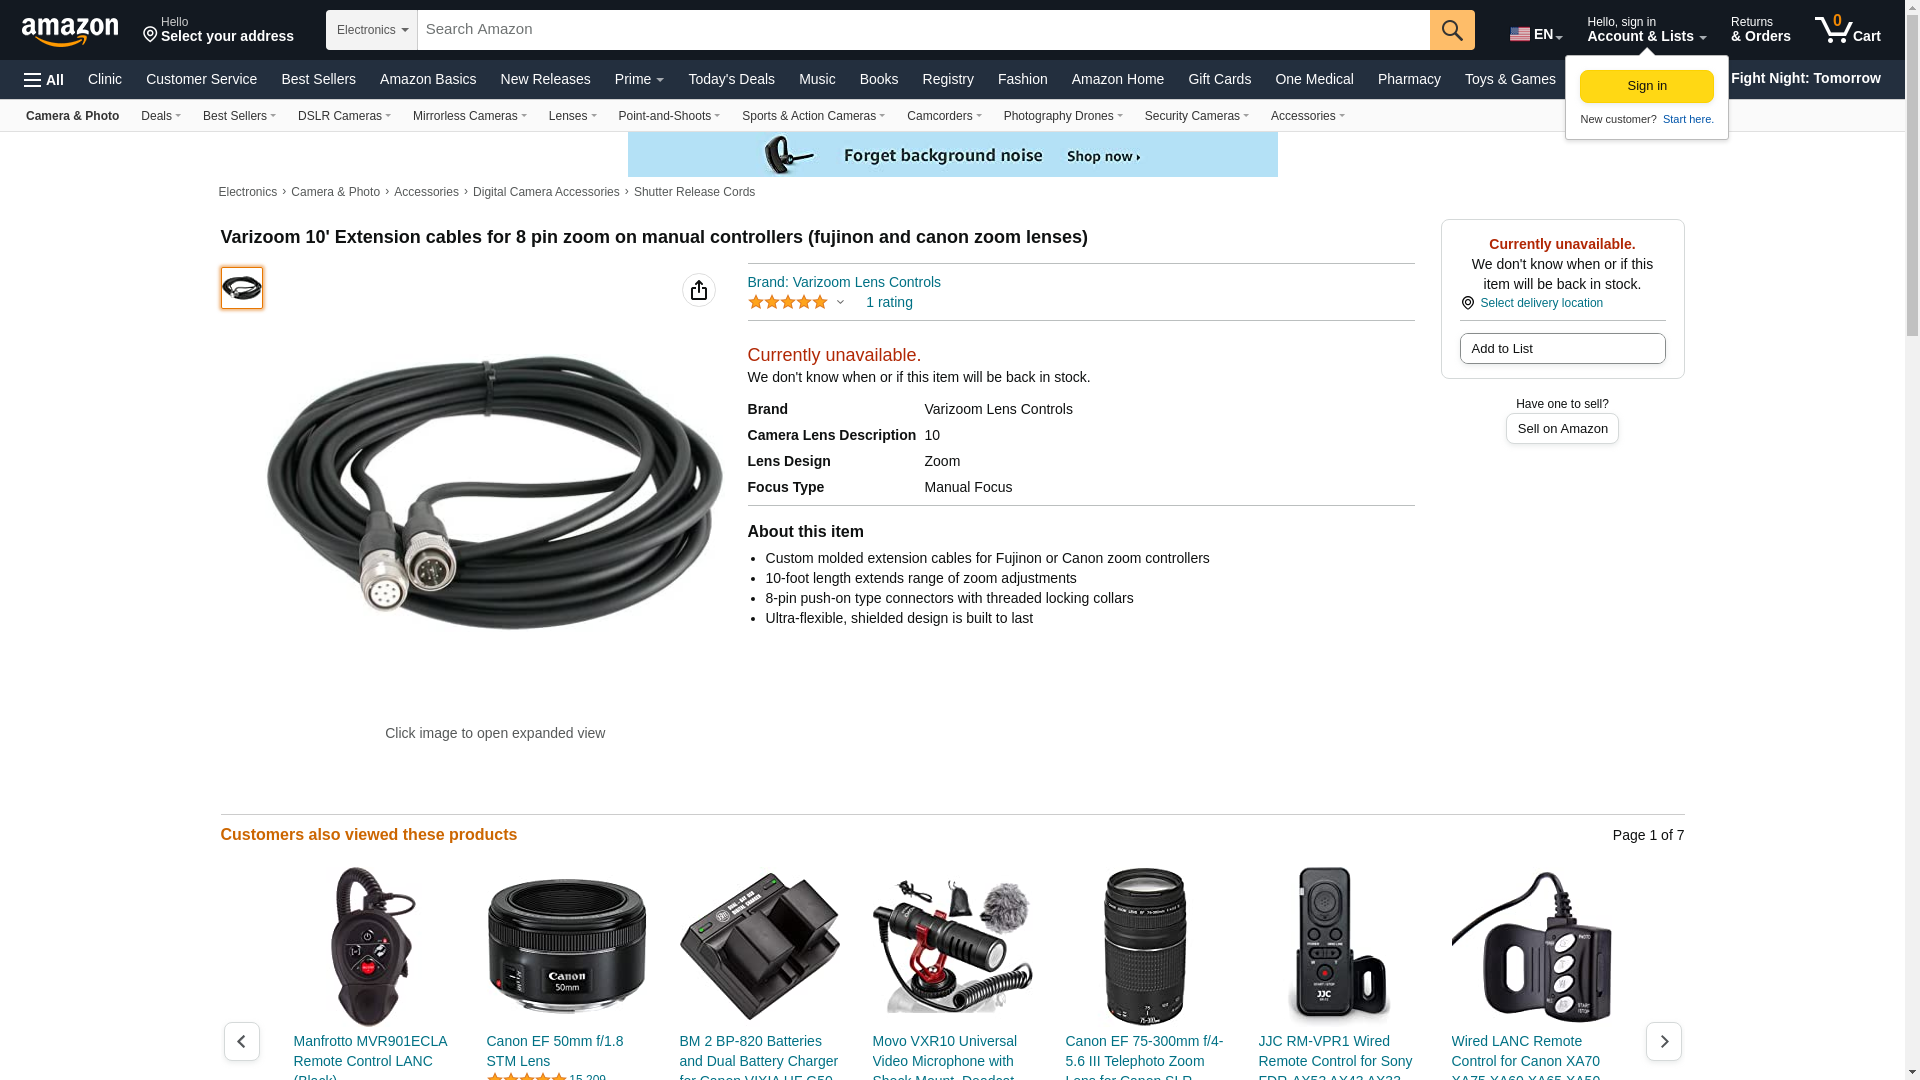
Task: Click Add to List button
Action: click(x=1562, y=348)
